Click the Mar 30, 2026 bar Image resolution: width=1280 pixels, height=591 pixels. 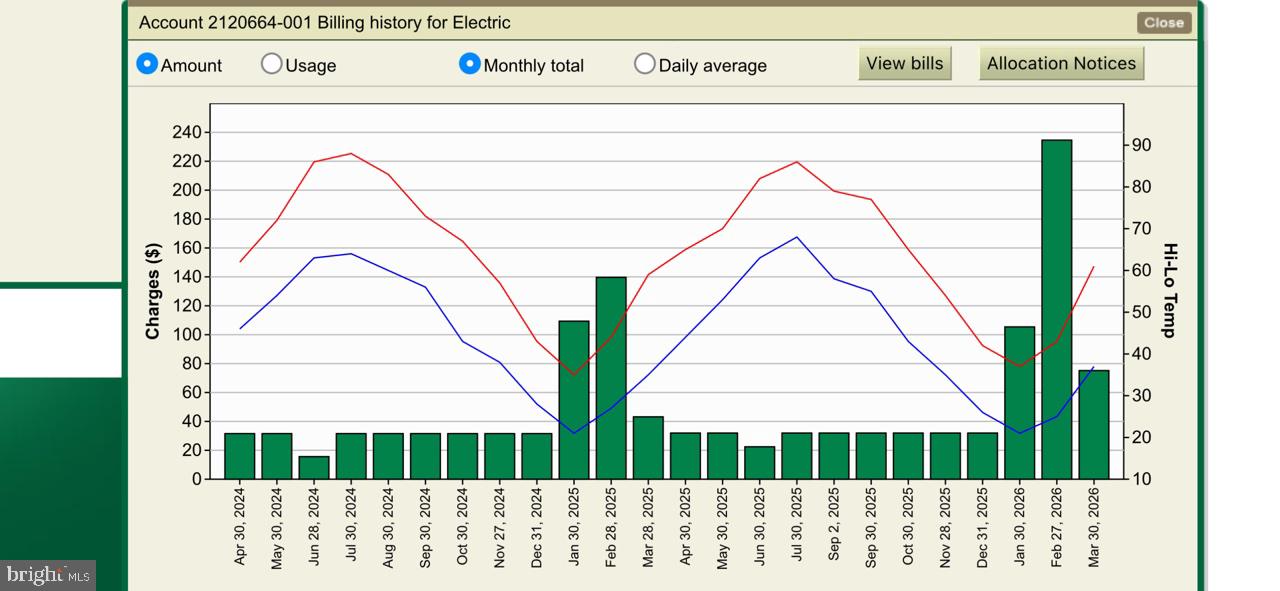(x=1093, y=425)
